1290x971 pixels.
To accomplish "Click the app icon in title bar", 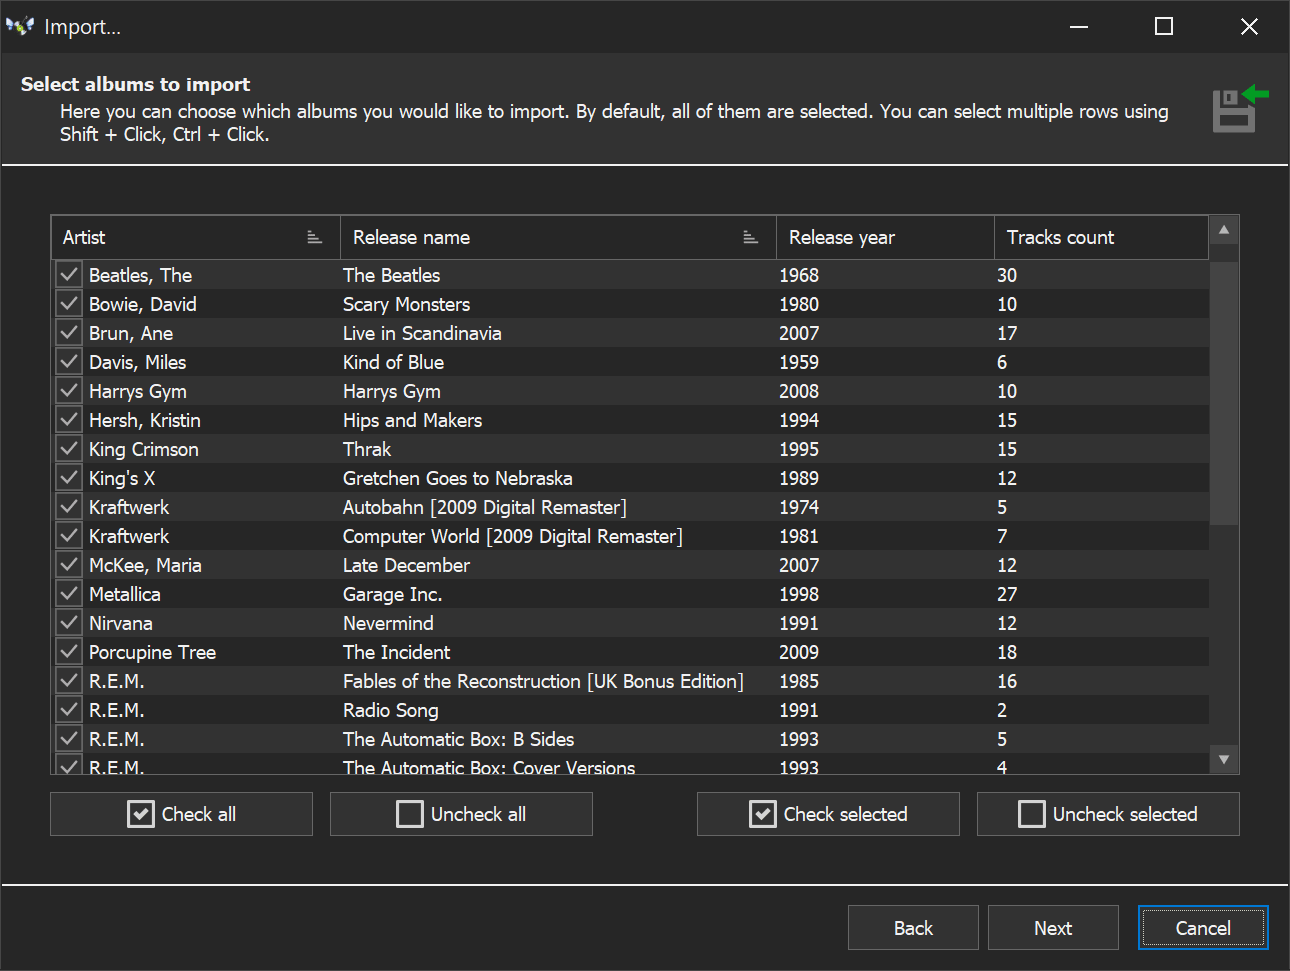I will click(x=20, y=27).
